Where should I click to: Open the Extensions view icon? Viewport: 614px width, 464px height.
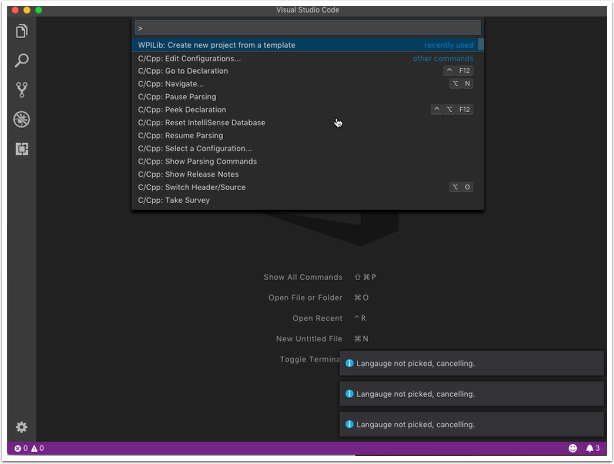pos(22,149)
